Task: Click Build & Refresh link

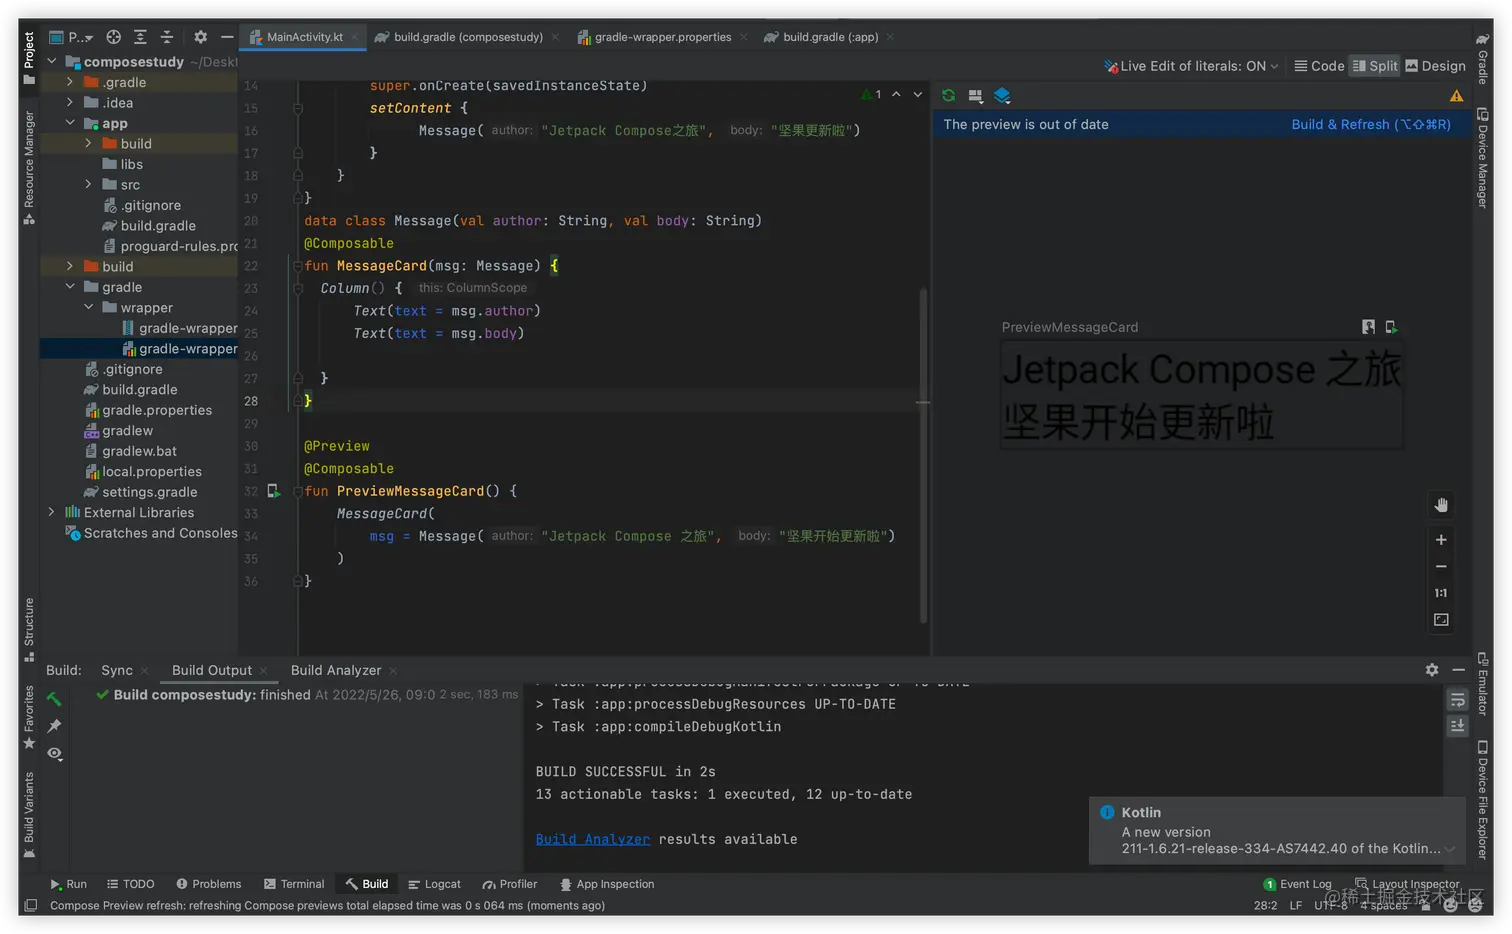Action: tap(1370, 124)
